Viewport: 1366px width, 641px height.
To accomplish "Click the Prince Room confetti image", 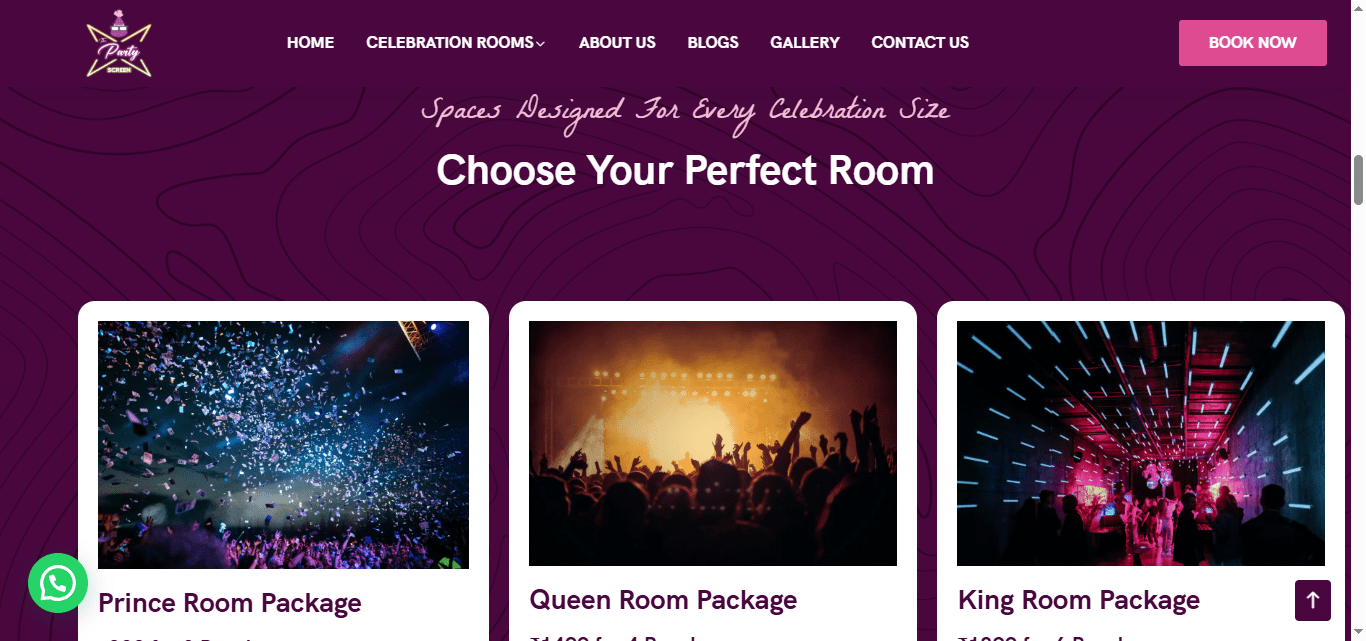I will pos(283,444).
